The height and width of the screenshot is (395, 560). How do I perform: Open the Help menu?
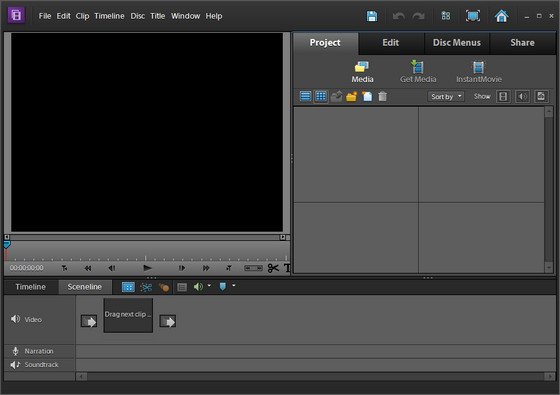point(214,16)
